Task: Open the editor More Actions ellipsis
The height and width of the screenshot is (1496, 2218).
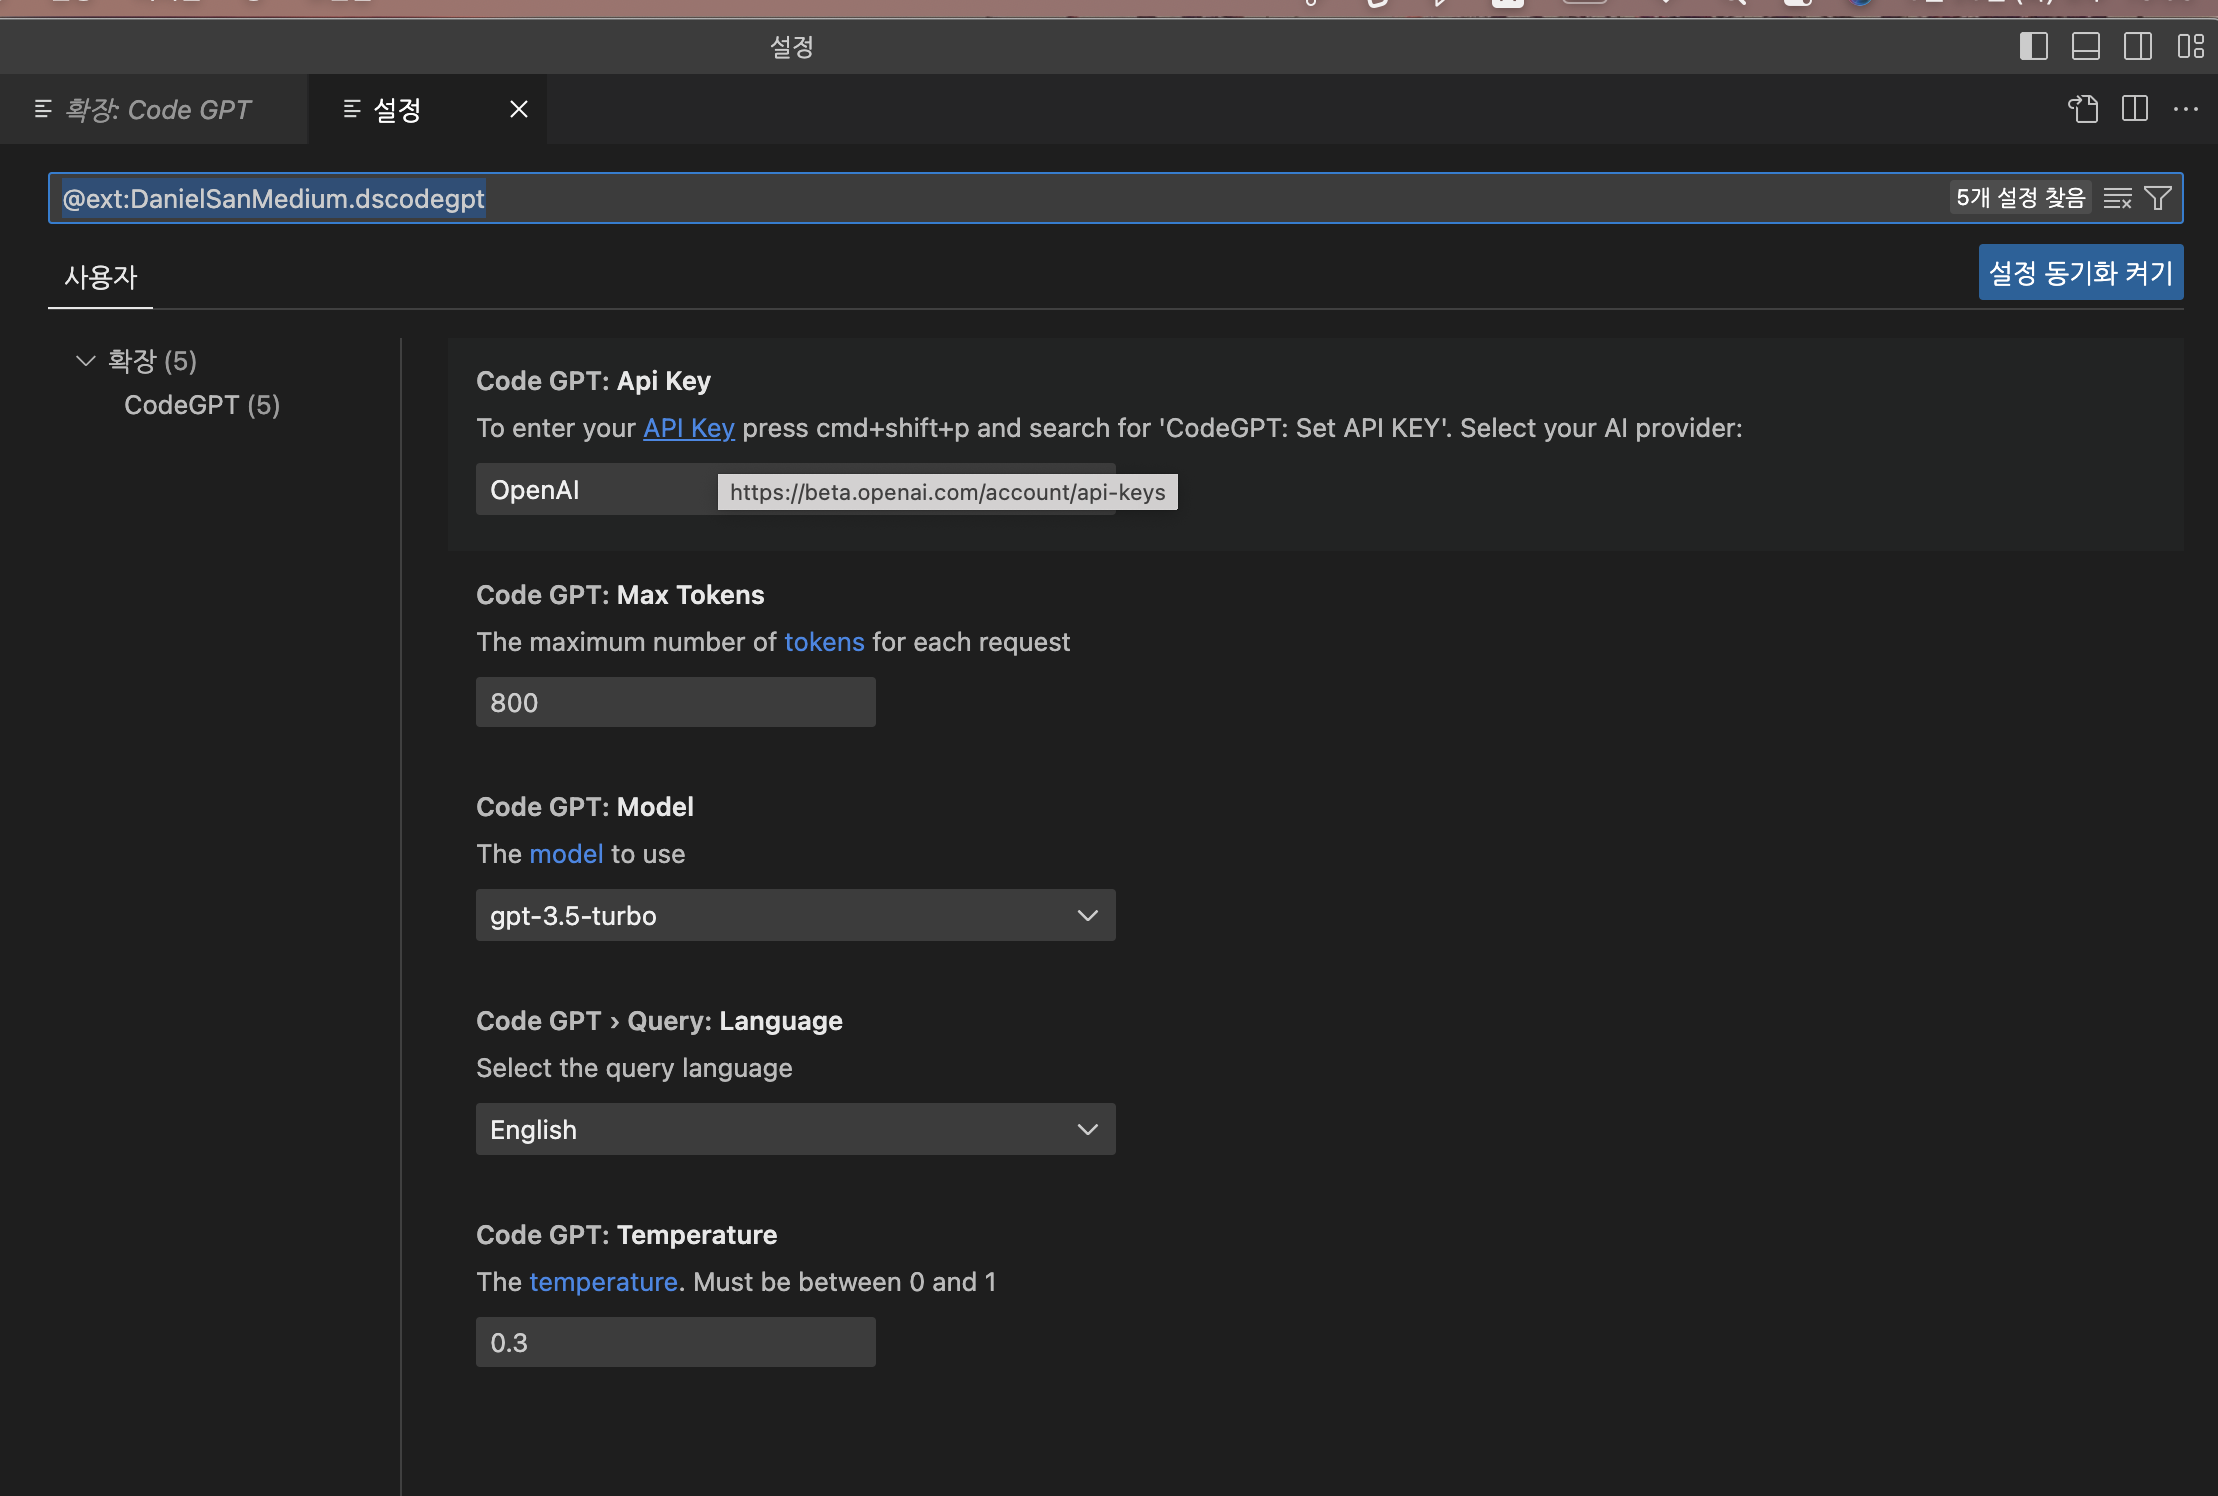Action: [x=2185, y=109]
